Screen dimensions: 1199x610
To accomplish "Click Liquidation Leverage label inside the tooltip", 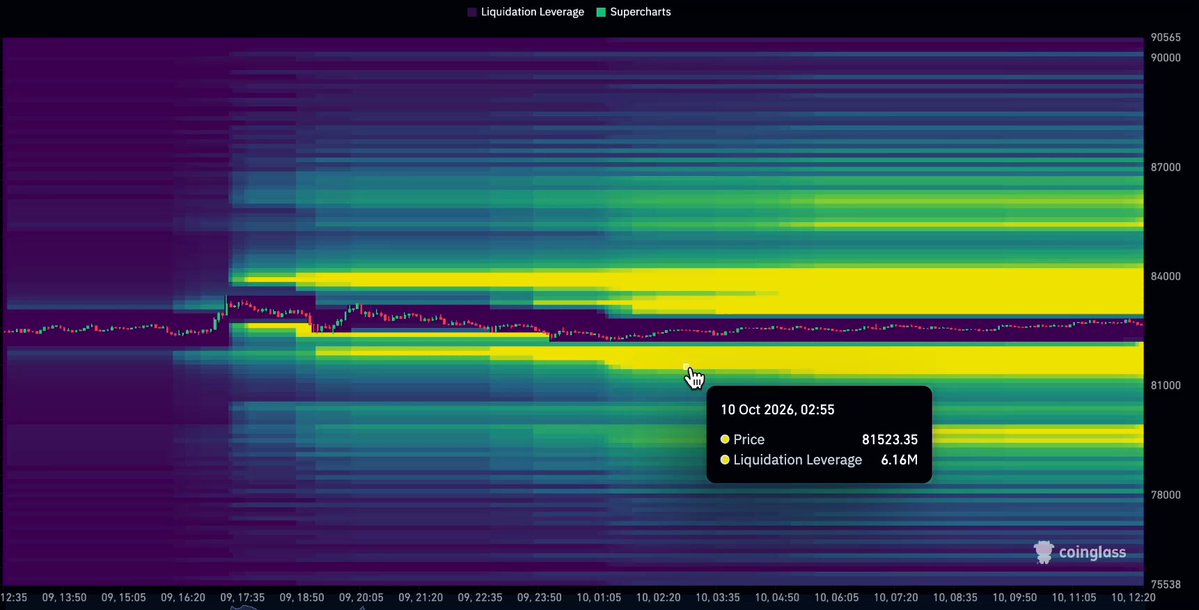I will [798, 460].
